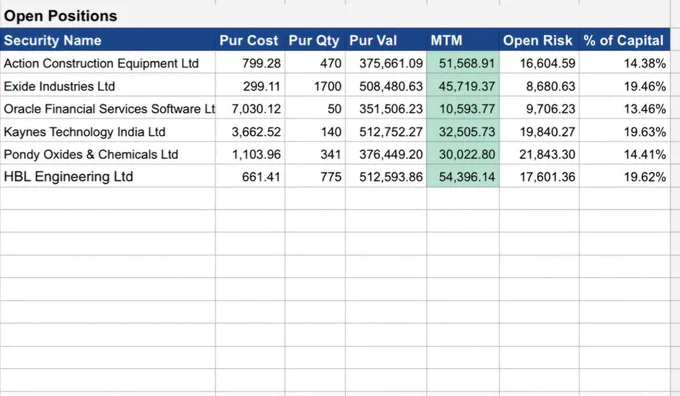
Task: Select quantity 1700 cell
Action: (315, 86)
